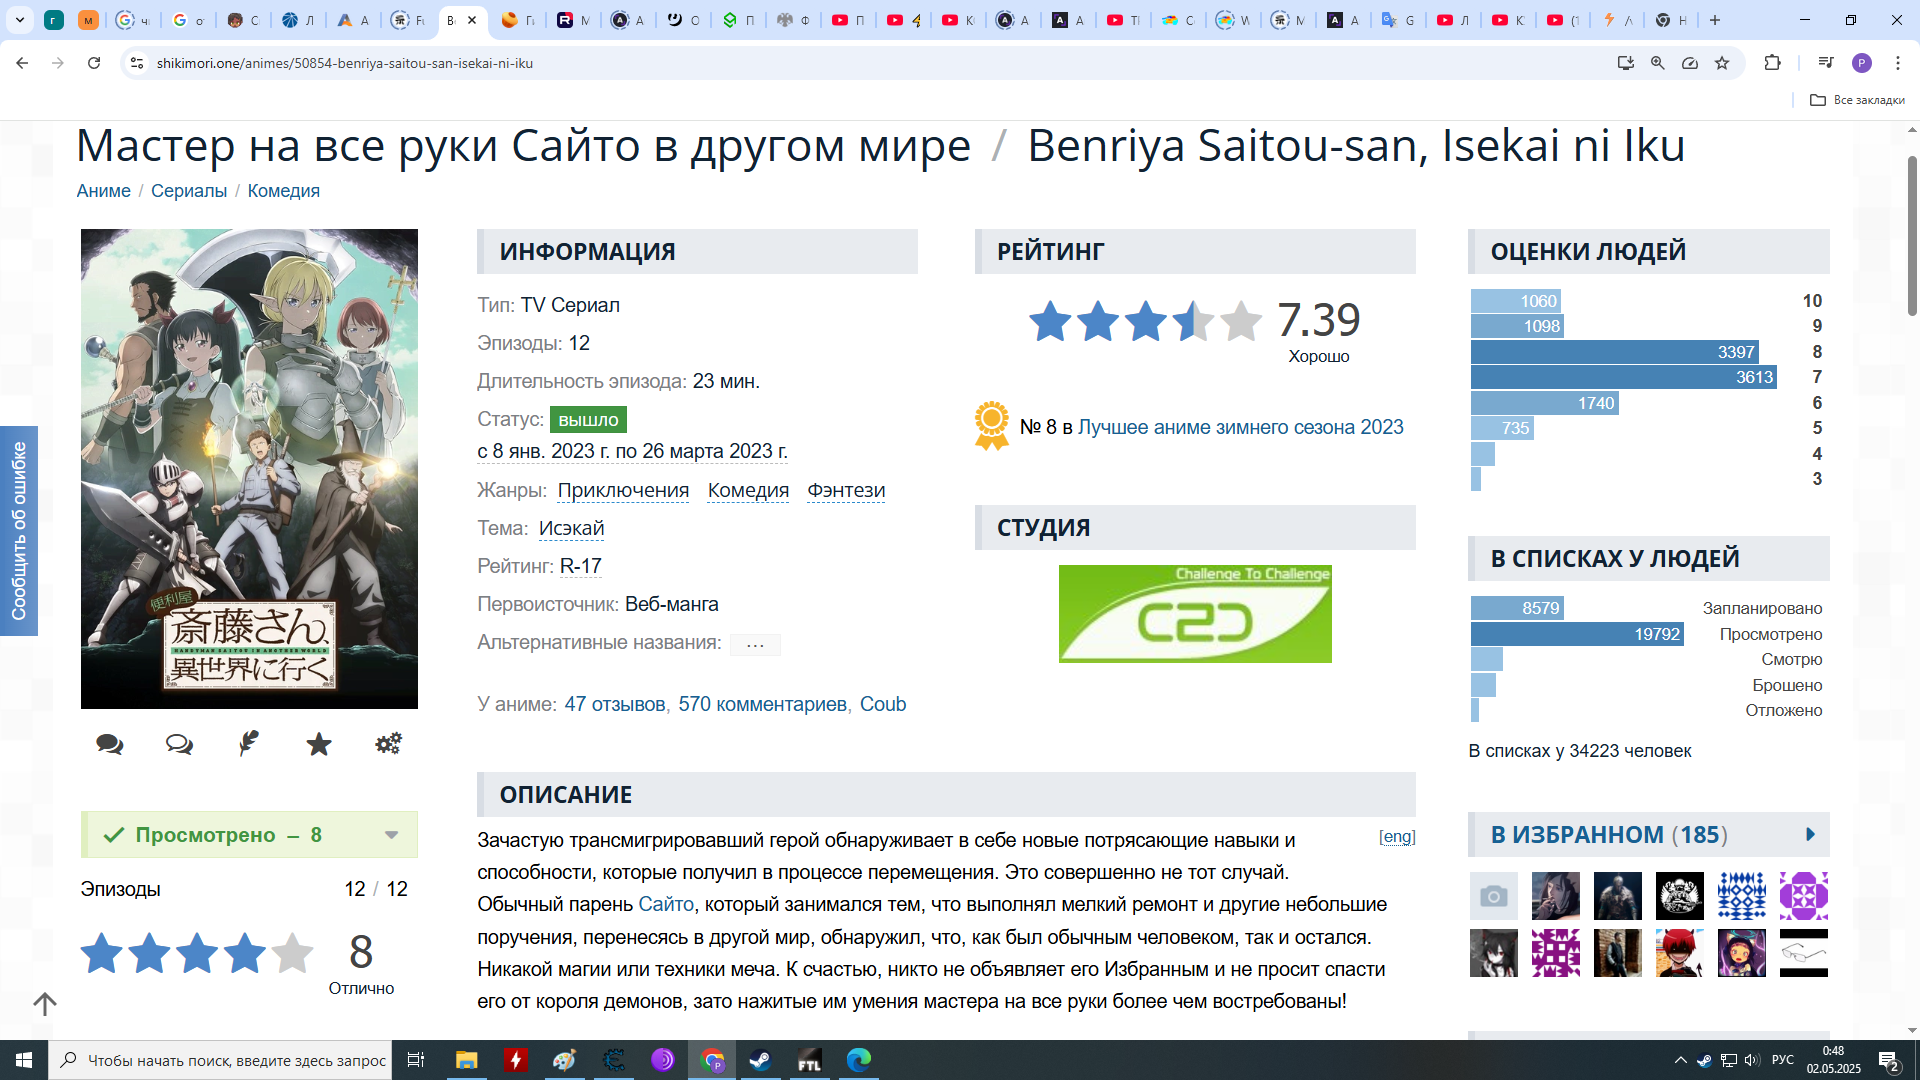Click the install app icon in address bar
The width and height of the screenshot is (1920, 1080).
click(x=1626, y=63)
